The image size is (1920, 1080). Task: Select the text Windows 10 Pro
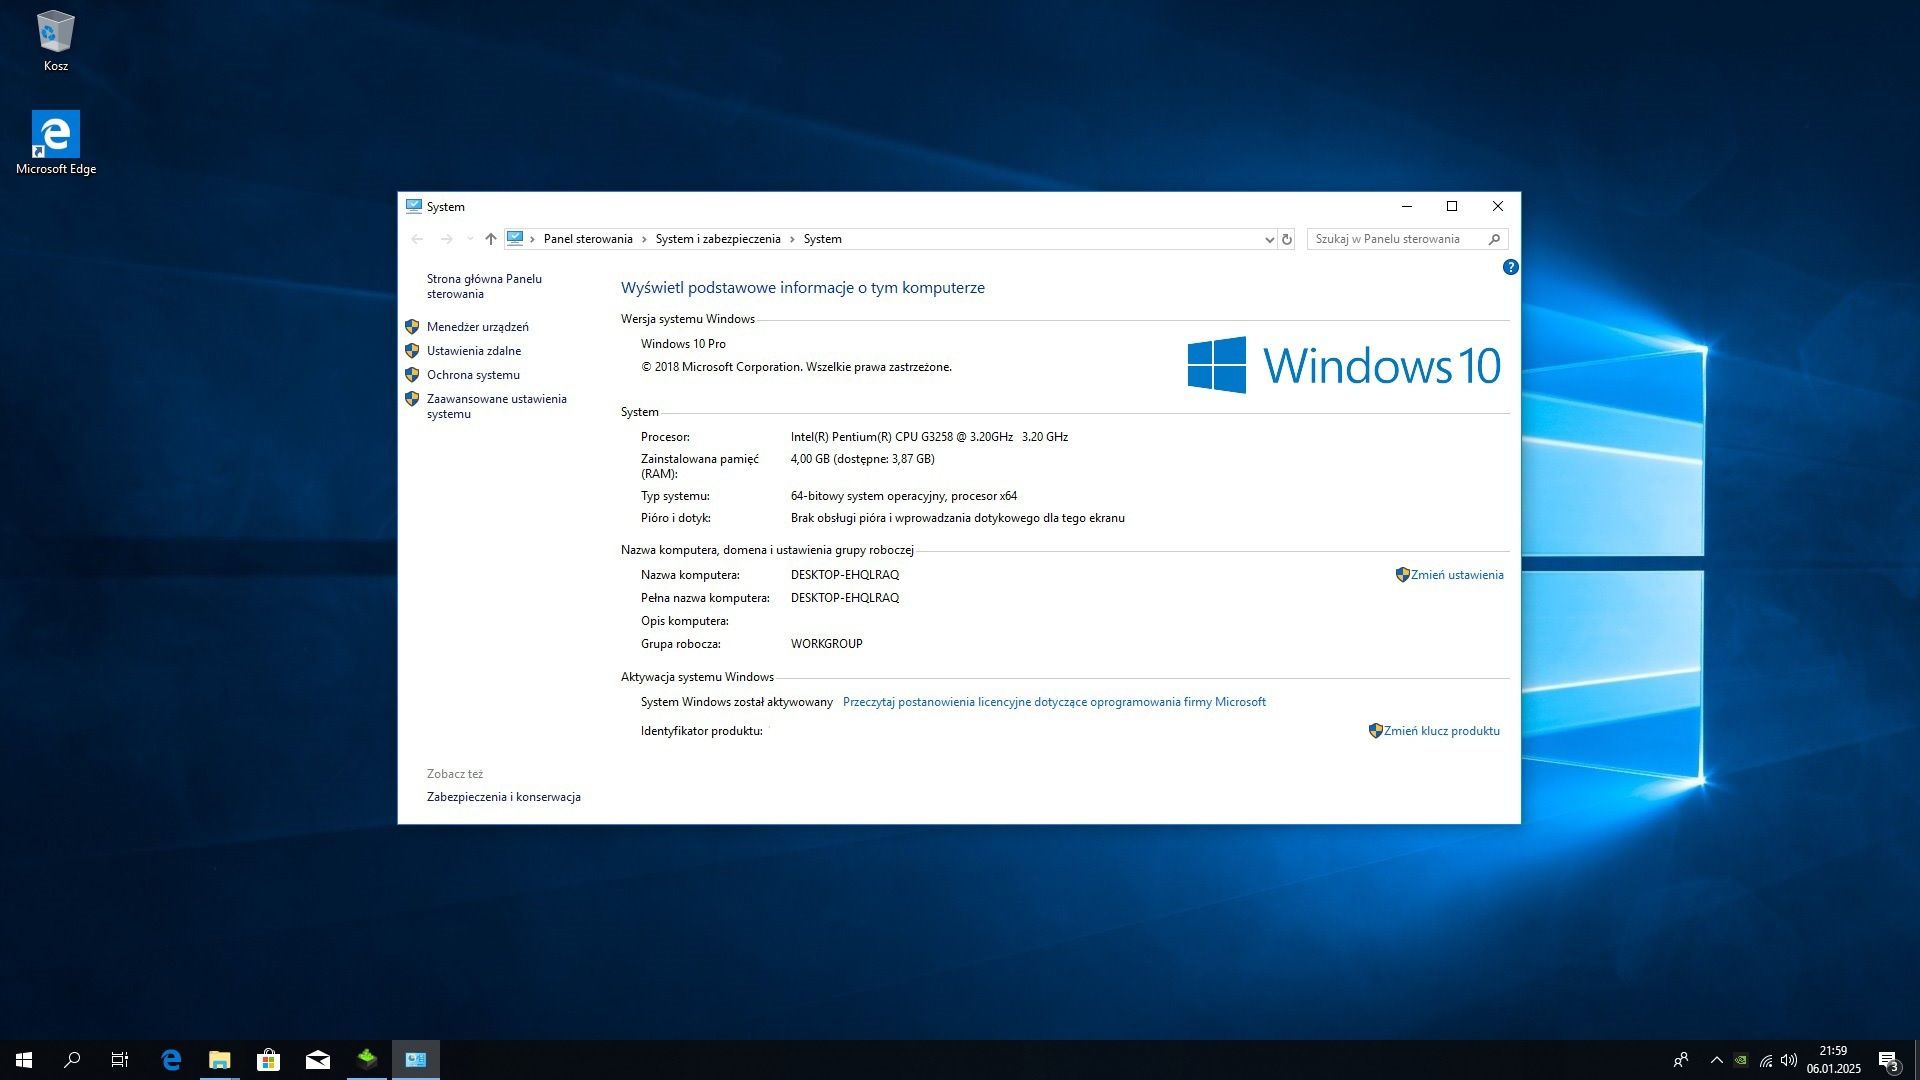(x=683, y=344)
